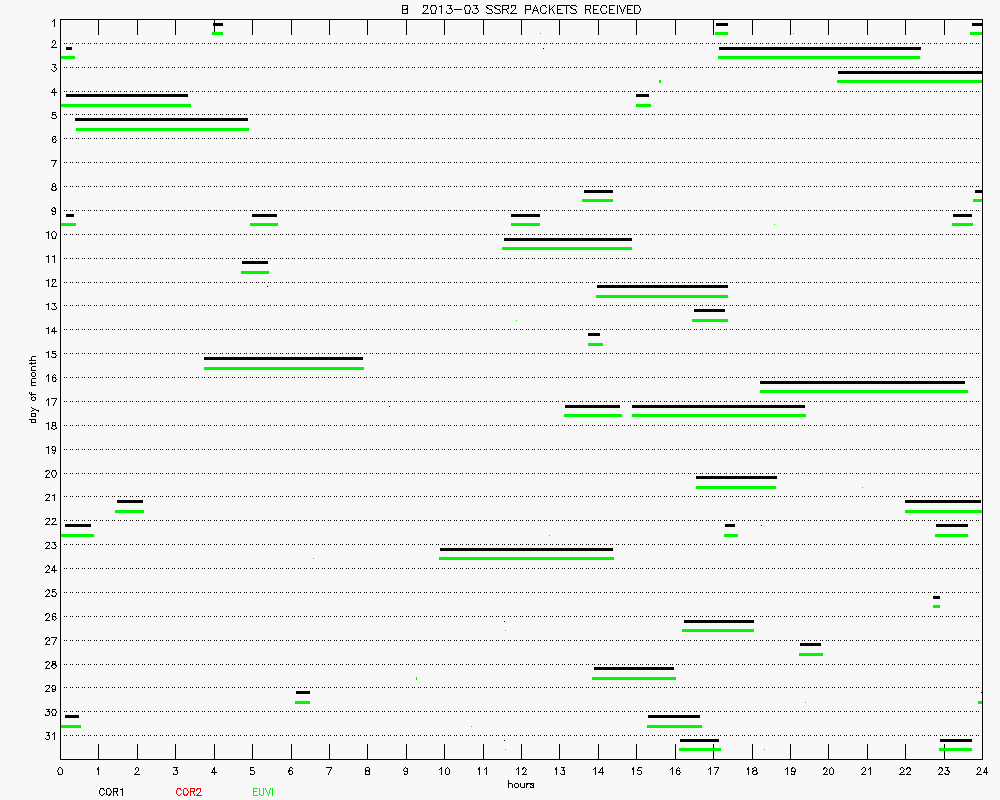Click the day 1 tick label
This screenshot has width=1000, height=800.
[52, 21]
